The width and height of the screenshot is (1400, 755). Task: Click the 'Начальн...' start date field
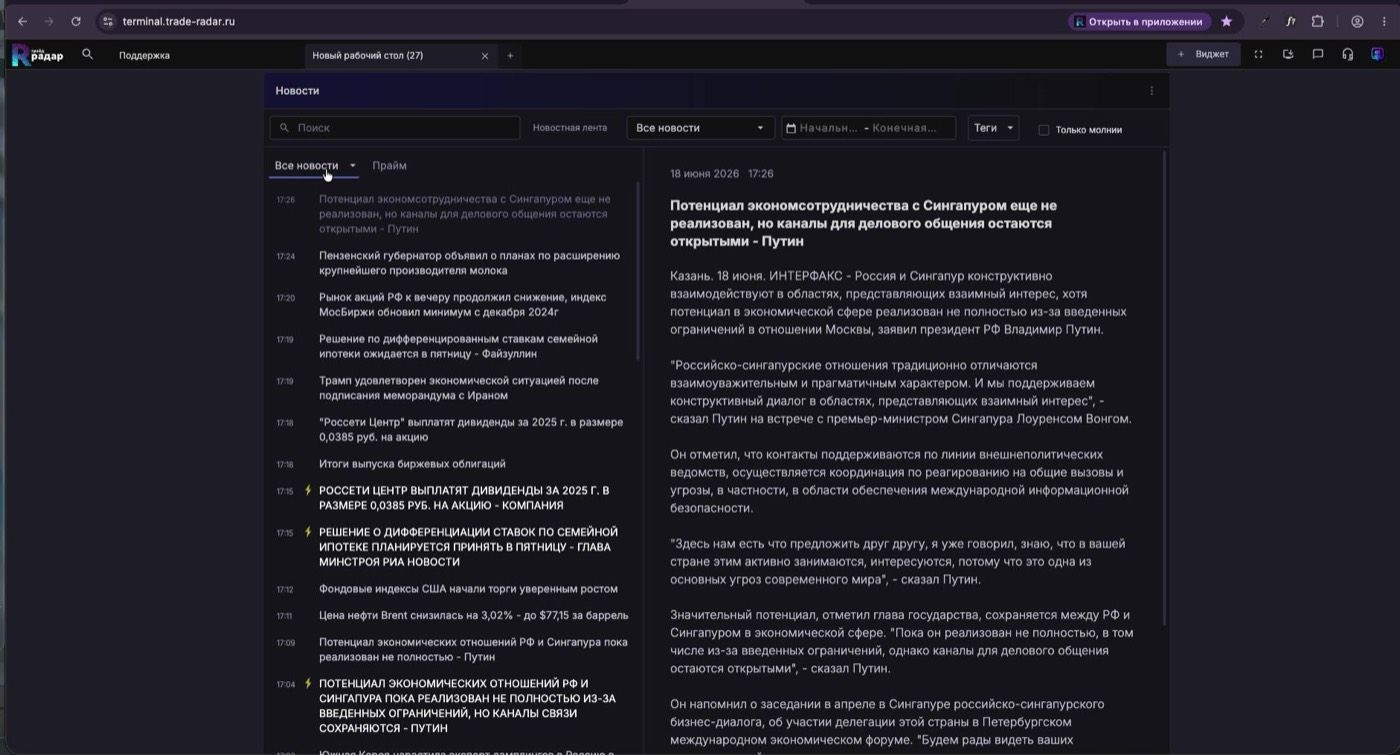[x=828, y=128]
